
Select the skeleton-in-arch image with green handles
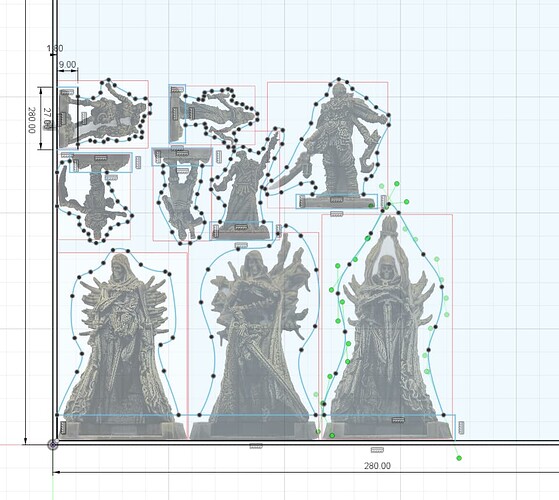coord(388,326)
